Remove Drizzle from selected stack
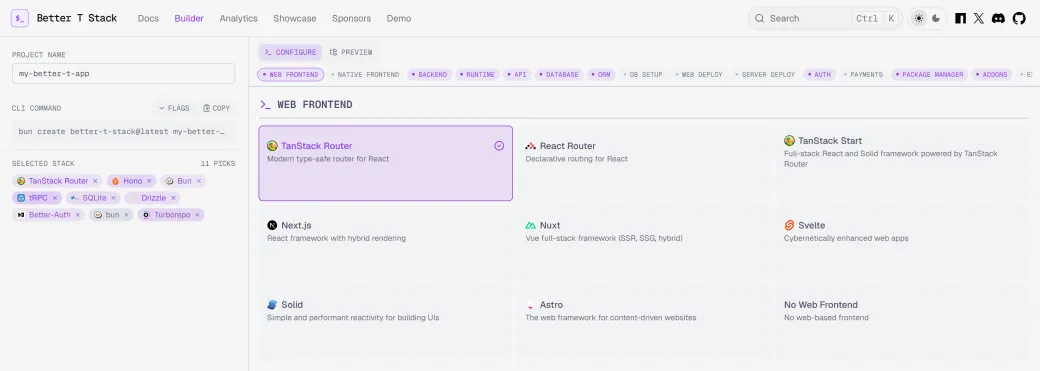The height and width of the screenshot is (371, 1040). [173, 198]
